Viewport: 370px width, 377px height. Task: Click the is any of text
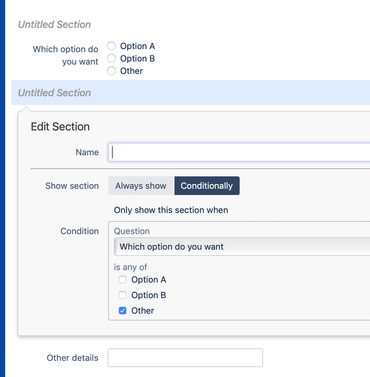tap(130, 267)
